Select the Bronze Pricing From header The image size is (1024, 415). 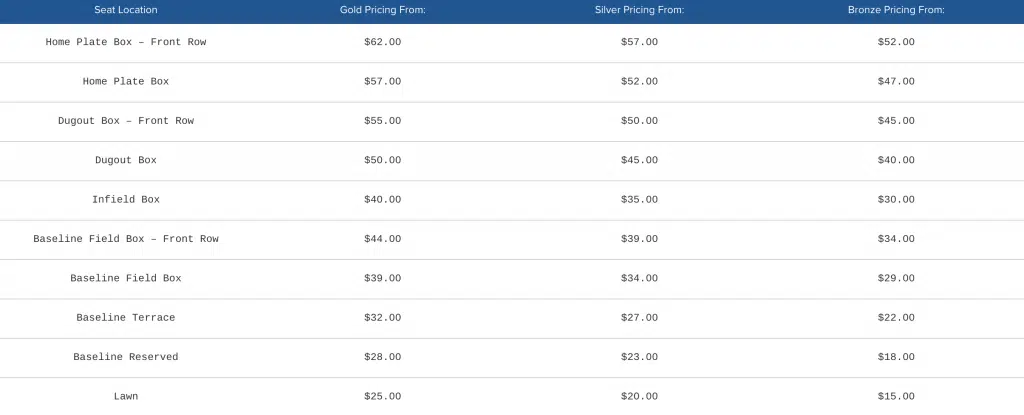tap(895, 10)
